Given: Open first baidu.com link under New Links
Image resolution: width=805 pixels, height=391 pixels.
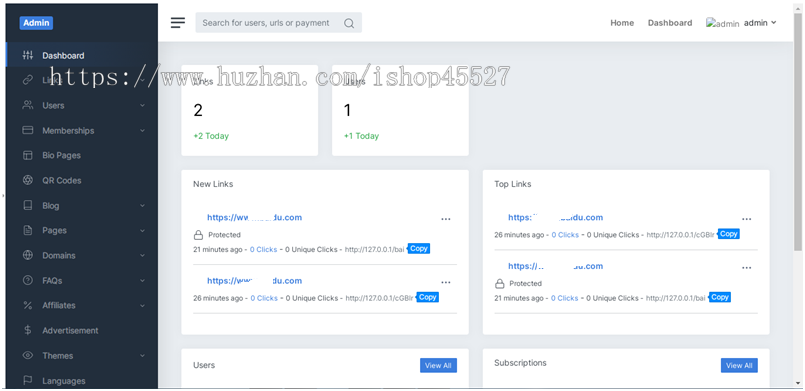Looking at the screenshot, I should coord(255,217).
